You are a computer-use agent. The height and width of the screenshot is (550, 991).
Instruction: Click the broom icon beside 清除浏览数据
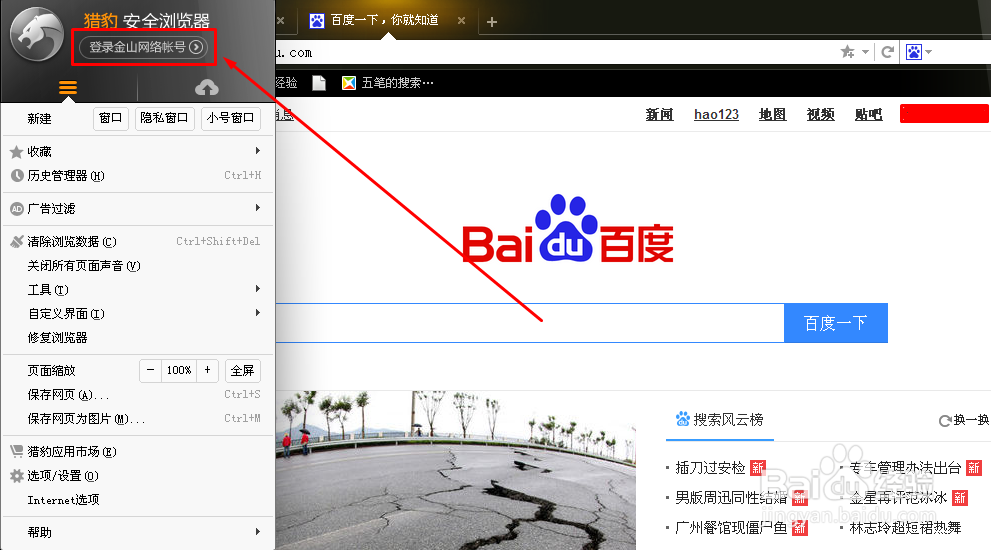pyautogui.click(x=17, y=241)
